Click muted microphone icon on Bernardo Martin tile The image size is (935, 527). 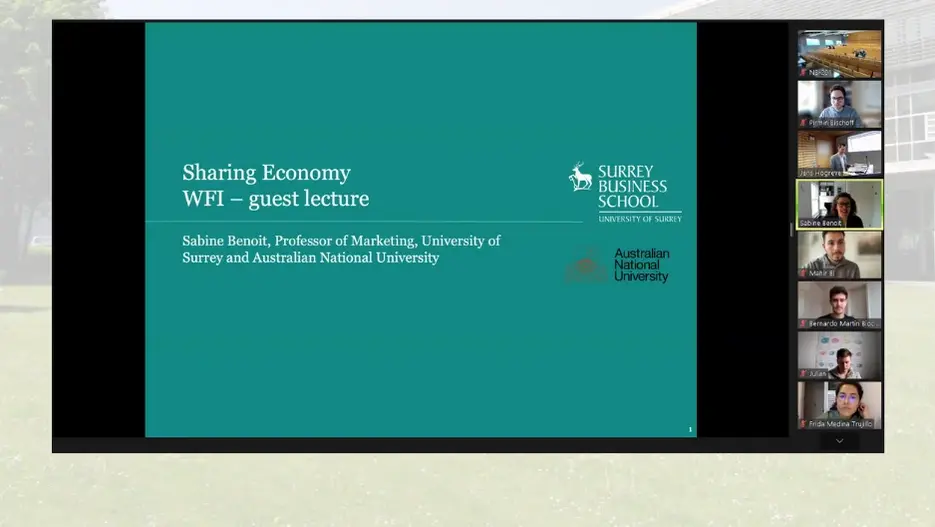click(x=803, y=324)
